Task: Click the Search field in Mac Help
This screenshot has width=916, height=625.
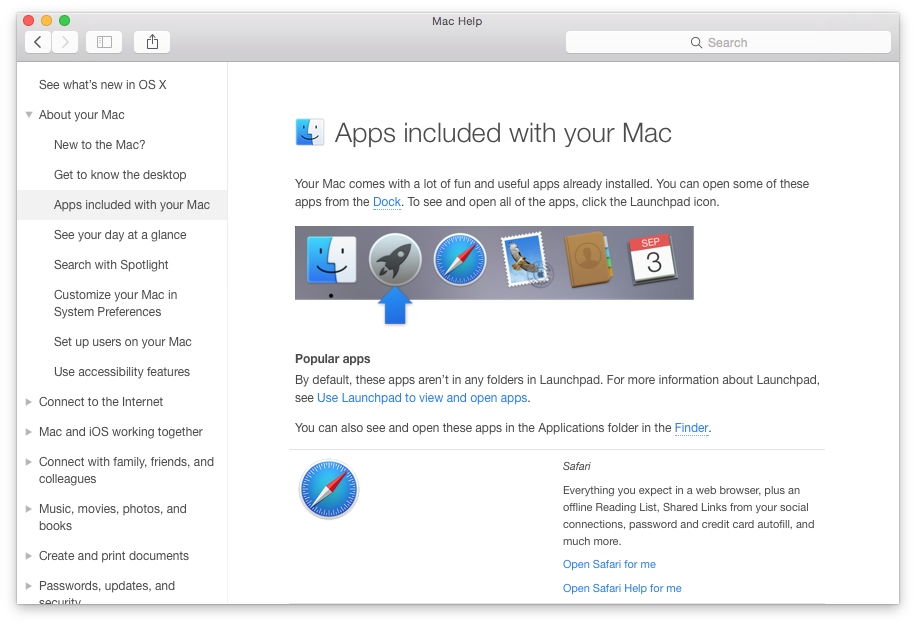Action: point(728,43)
